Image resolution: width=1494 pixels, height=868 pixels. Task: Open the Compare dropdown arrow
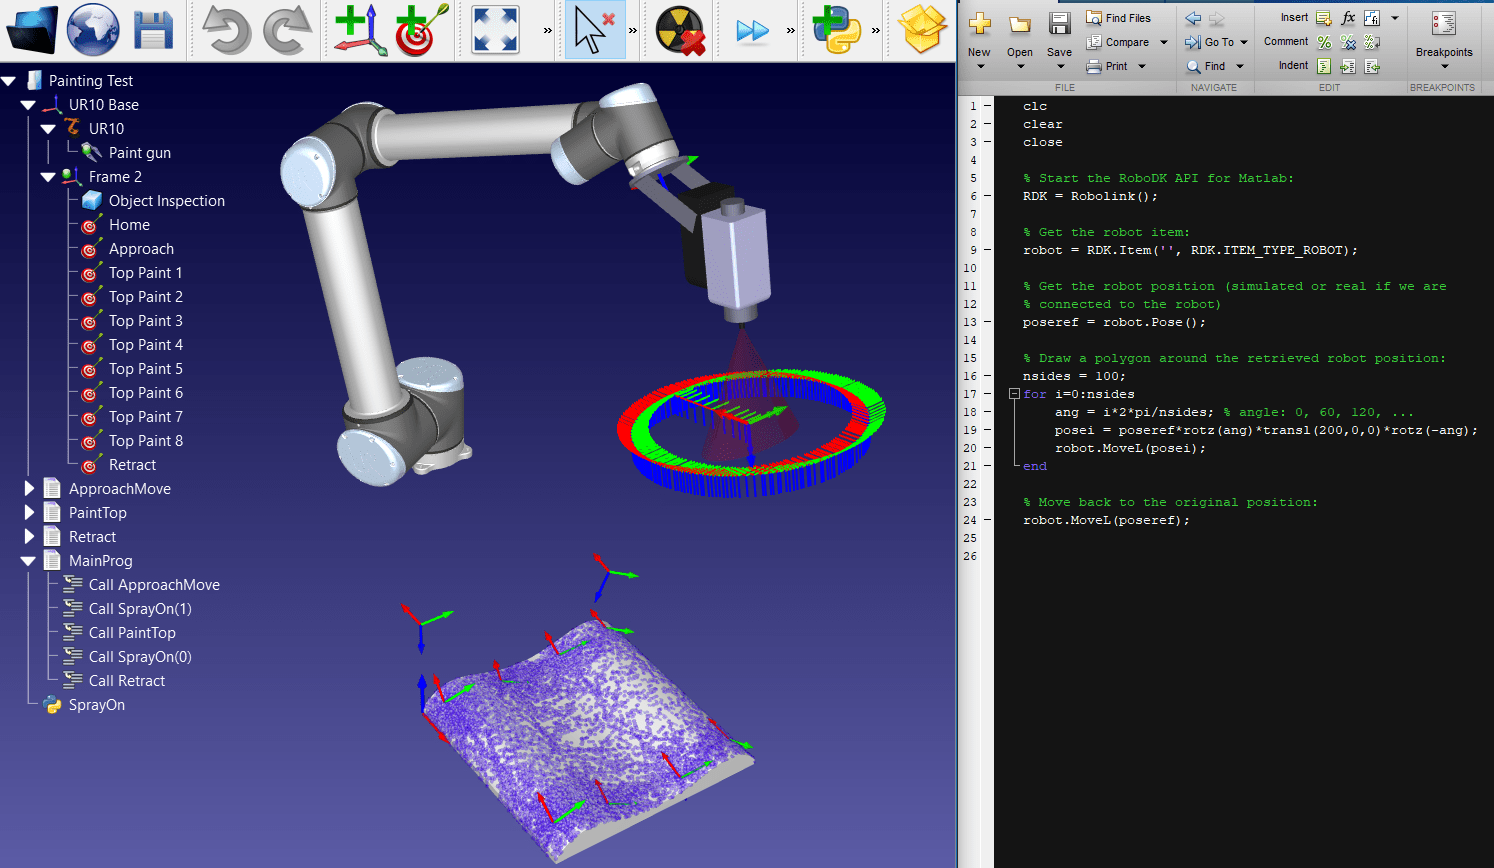pos(1163,41)
